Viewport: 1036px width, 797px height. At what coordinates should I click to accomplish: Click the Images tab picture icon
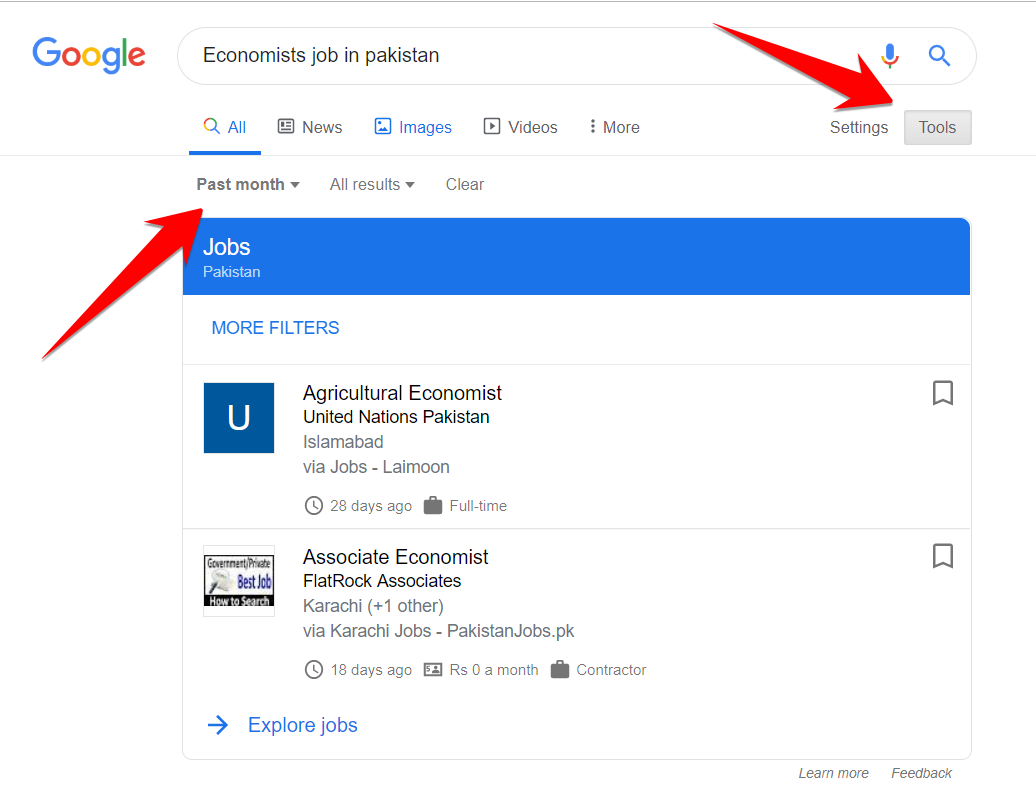(x=383, y=126)
